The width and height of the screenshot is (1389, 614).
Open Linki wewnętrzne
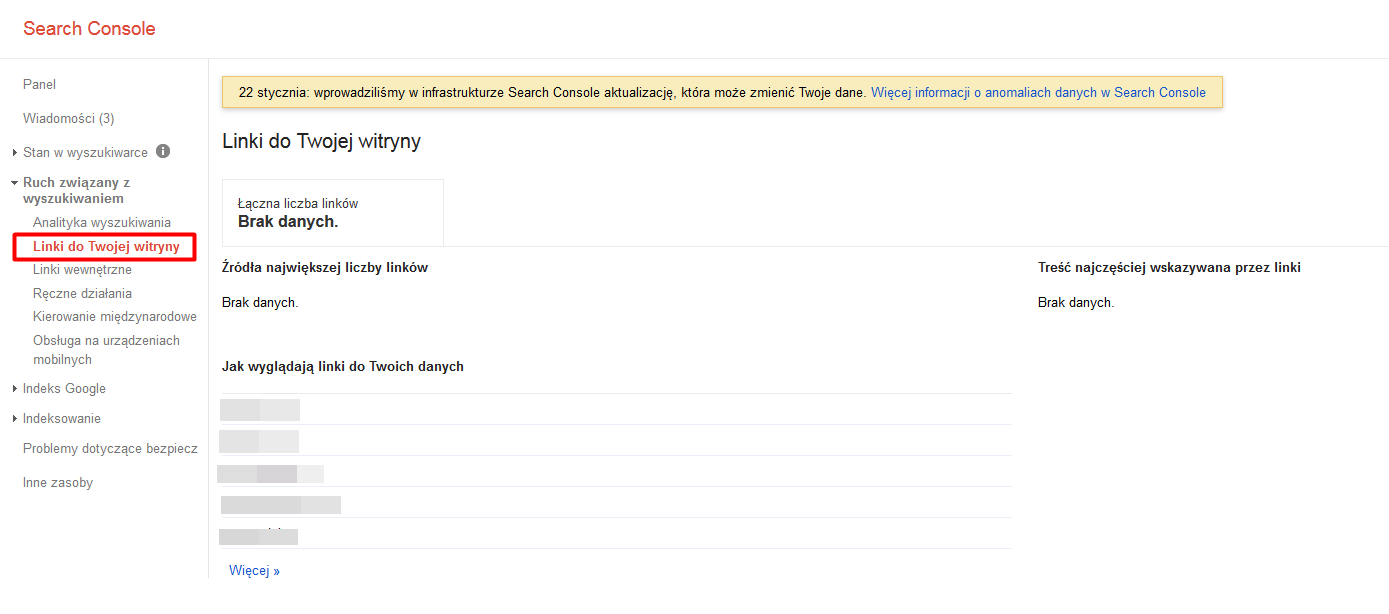(82, 269)
